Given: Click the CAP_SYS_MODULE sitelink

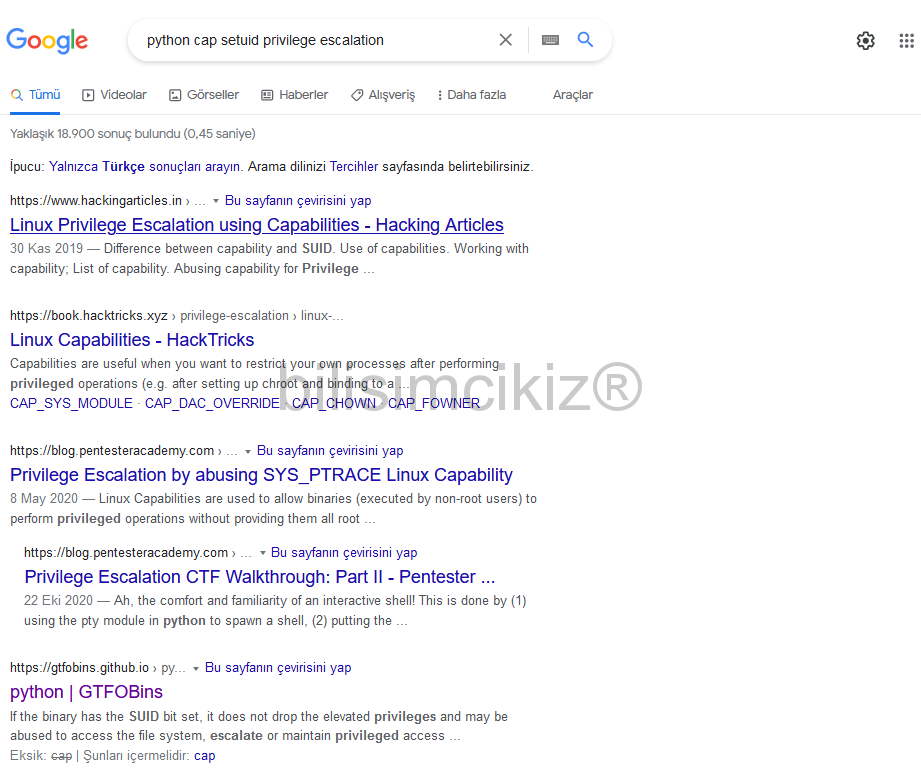Looking at the screenshot, I should point(71,404).
